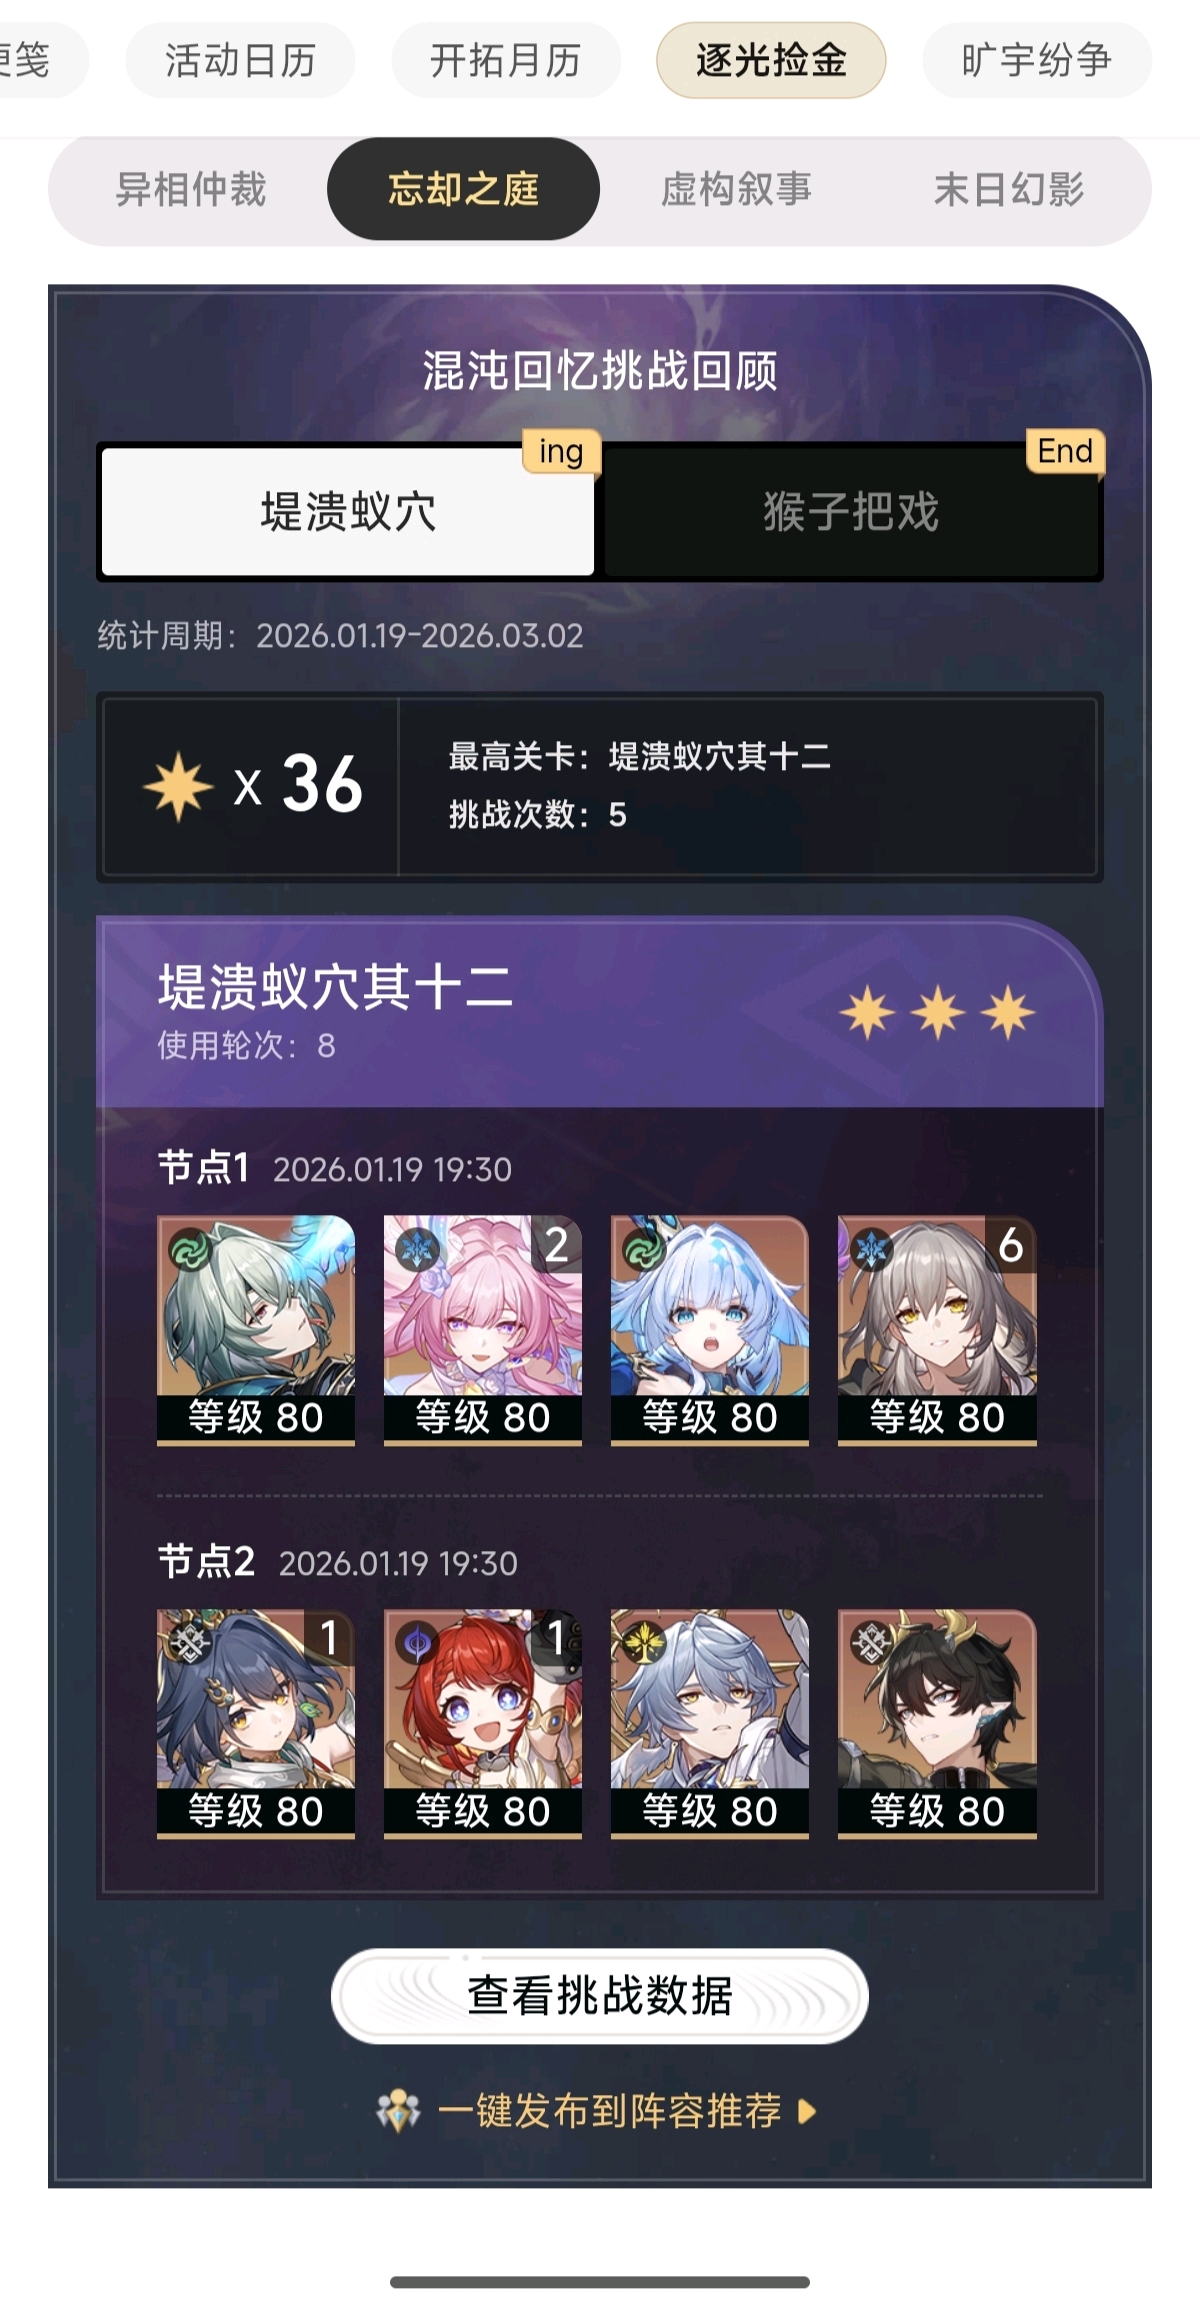Tap the red-haired character in 节点2
The height and width of the screenshot is (2306, 1200).
click(x=483, y=1724)
